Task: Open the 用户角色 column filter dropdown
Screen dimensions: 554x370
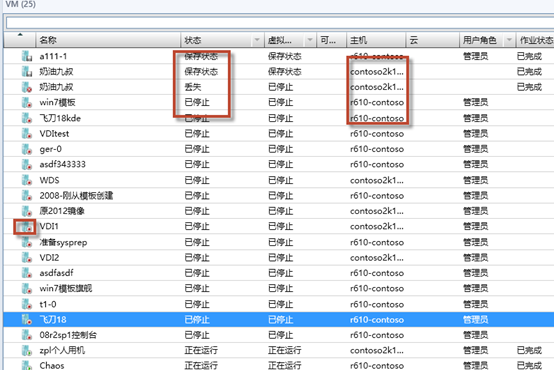Action: [x=509, y=40]
